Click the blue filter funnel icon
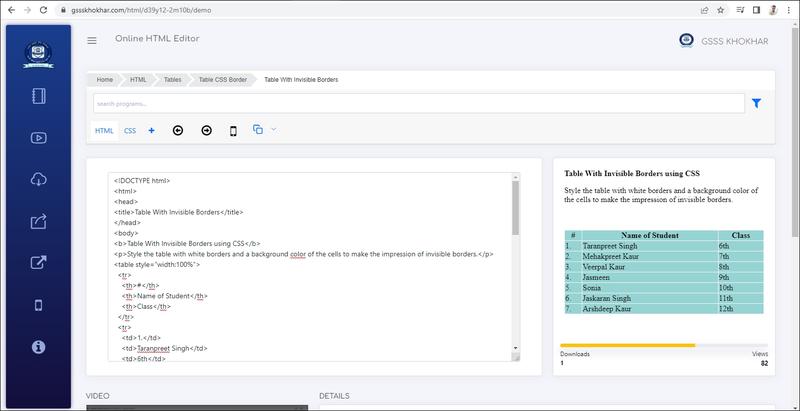 coord(757,103)
